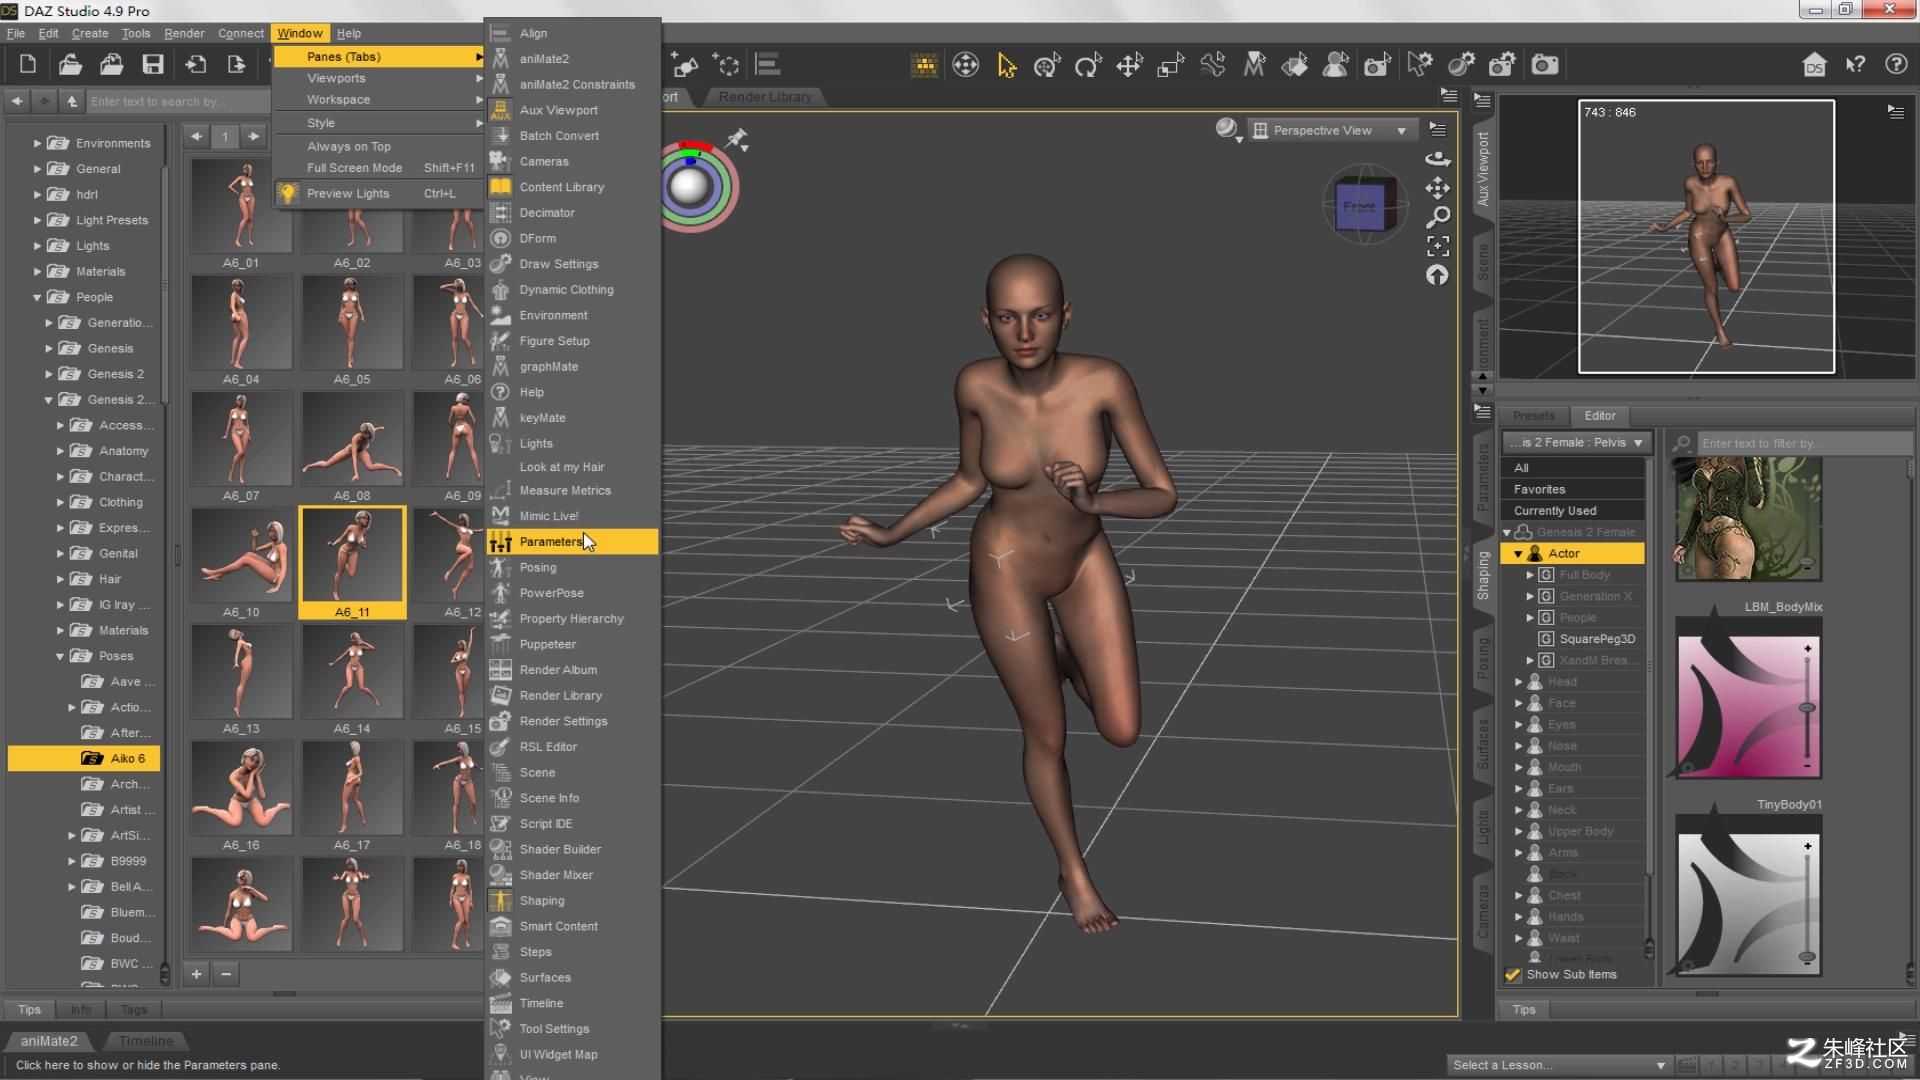This screenshot has height=1080, width=1920.
Task: Click the minus zoom-out button below thumbnails
Action: coord(227,974)
